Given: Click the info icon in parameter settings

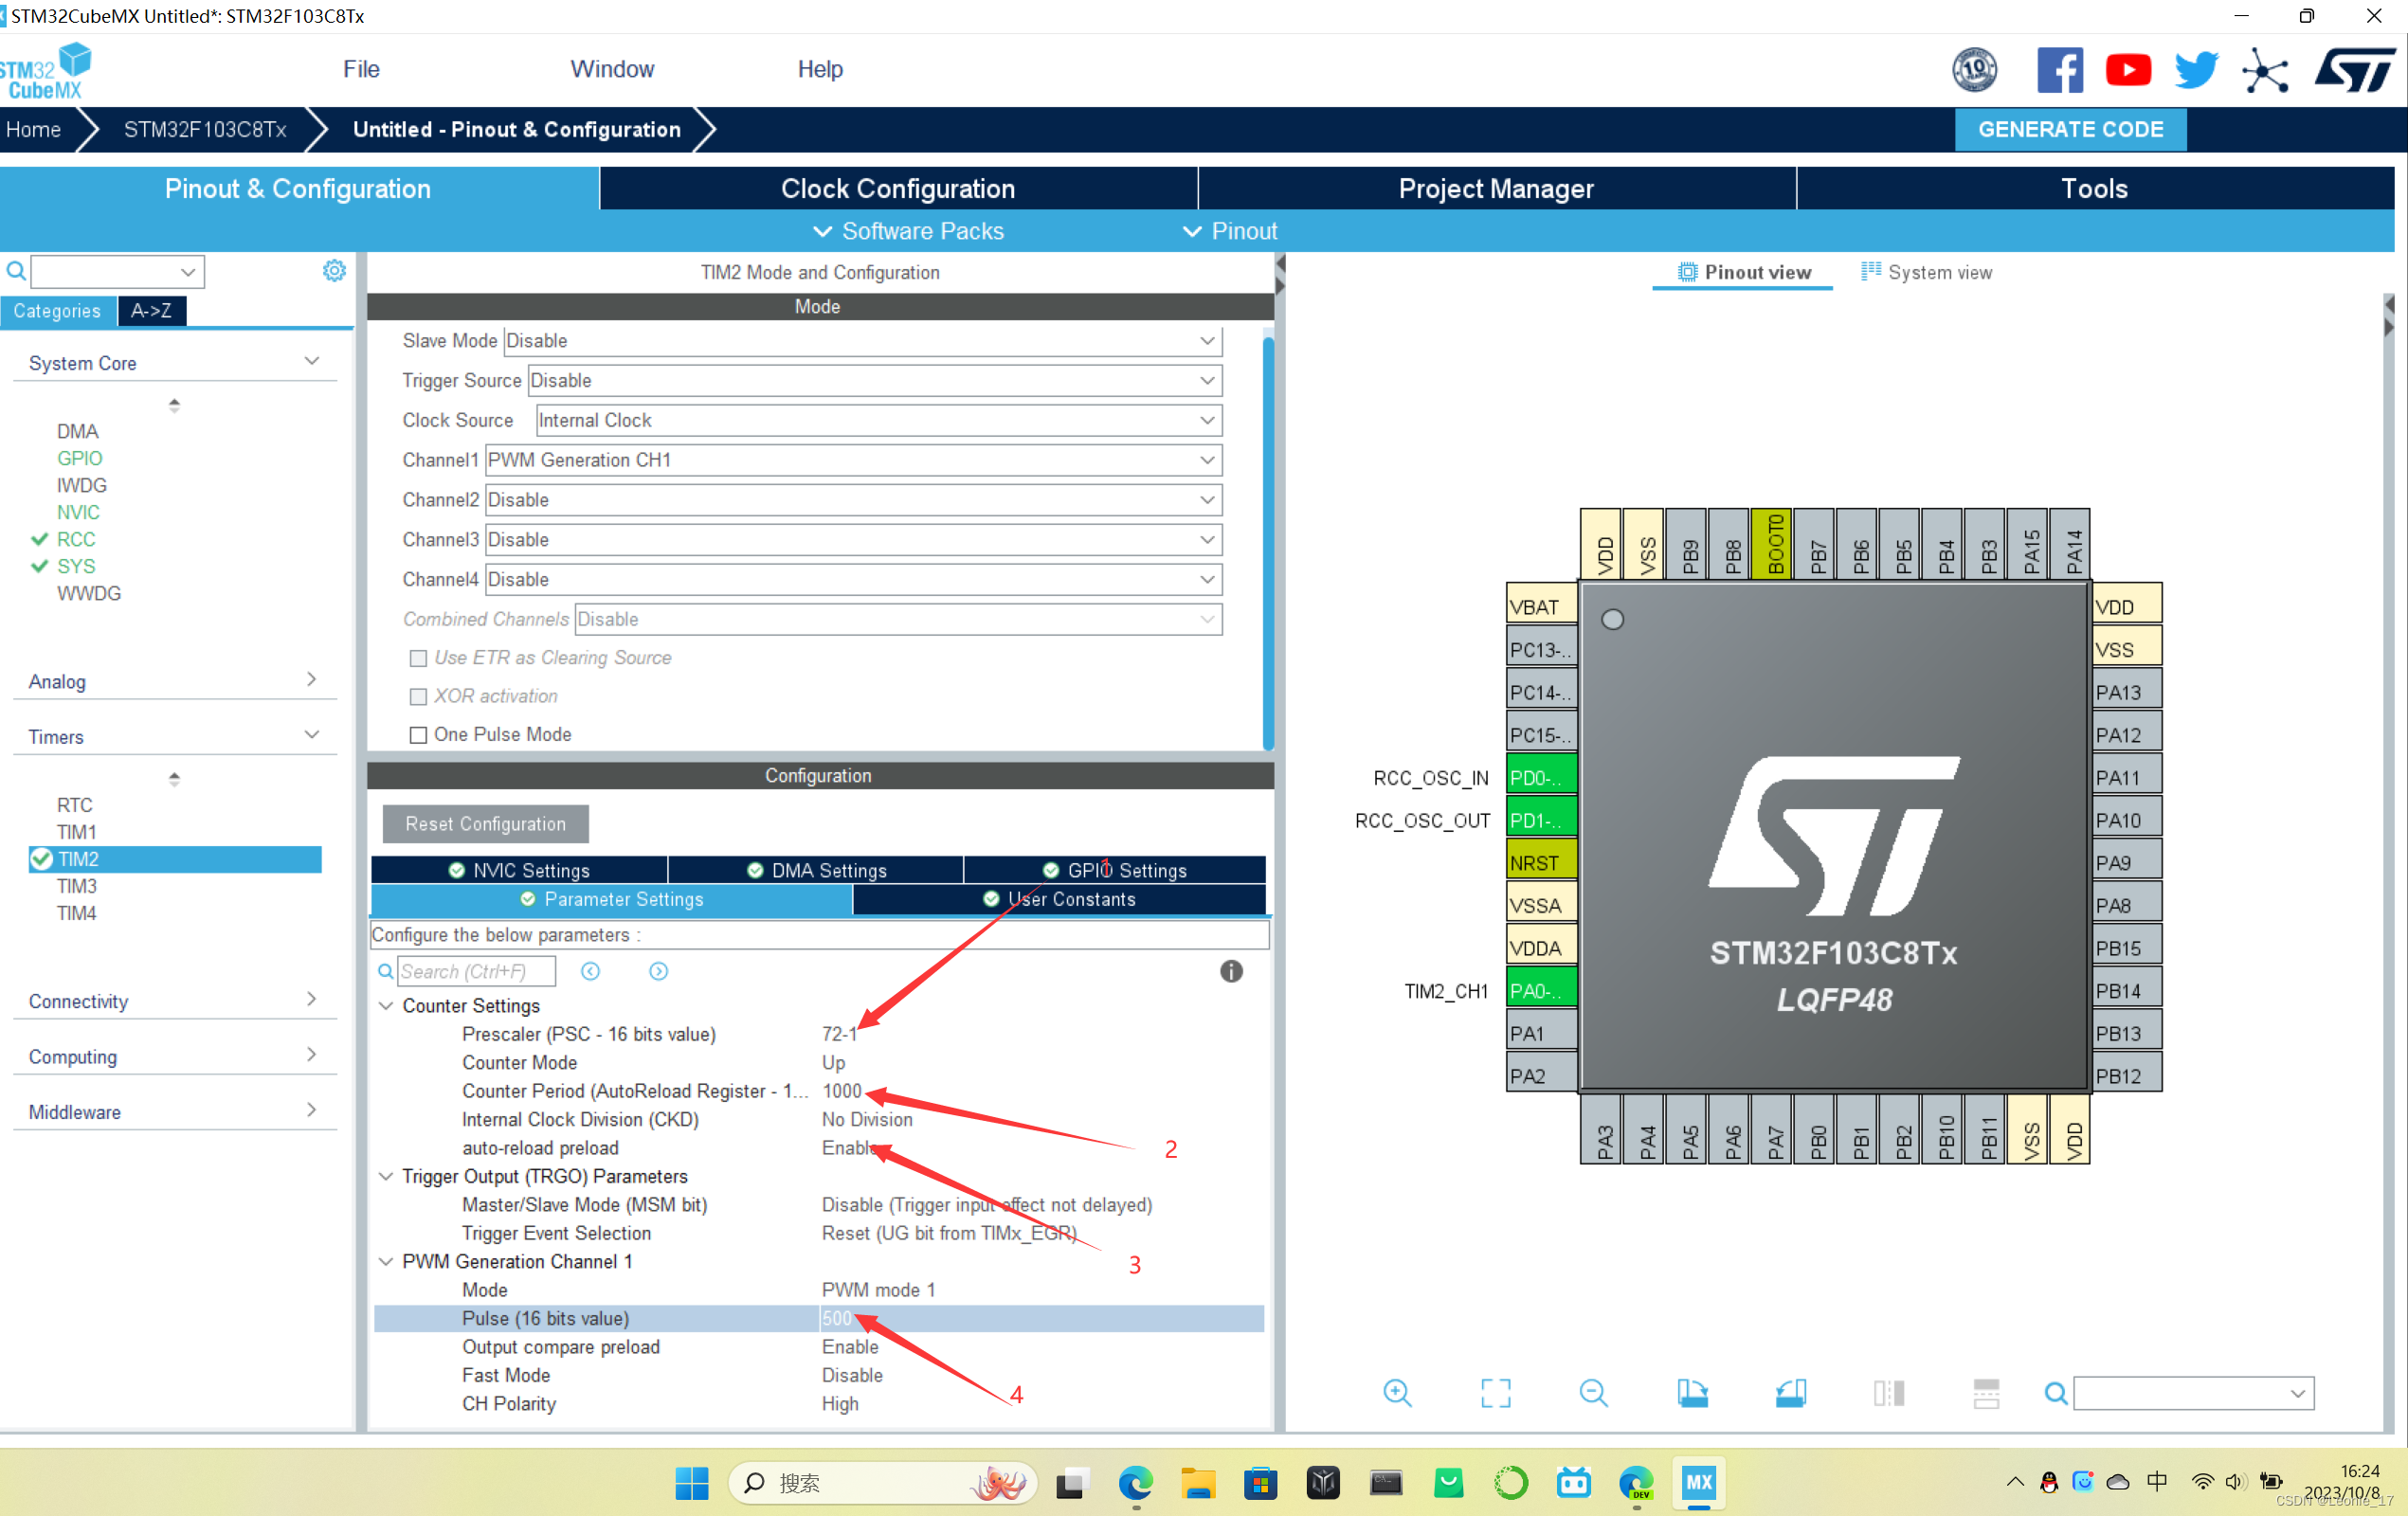Looking at the screenshot, I should coord(1231,971).
